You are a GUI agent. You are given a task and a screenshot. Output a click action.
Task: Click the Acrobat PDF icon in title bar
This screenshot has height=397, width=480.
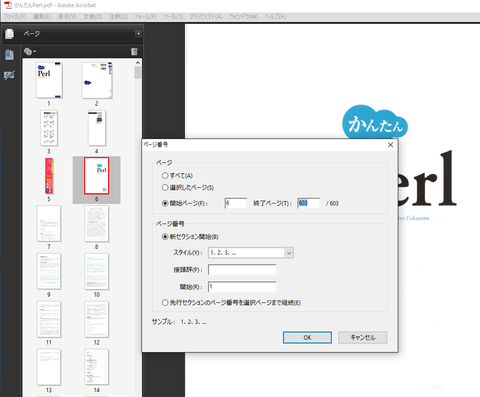[x=8, y=5]
